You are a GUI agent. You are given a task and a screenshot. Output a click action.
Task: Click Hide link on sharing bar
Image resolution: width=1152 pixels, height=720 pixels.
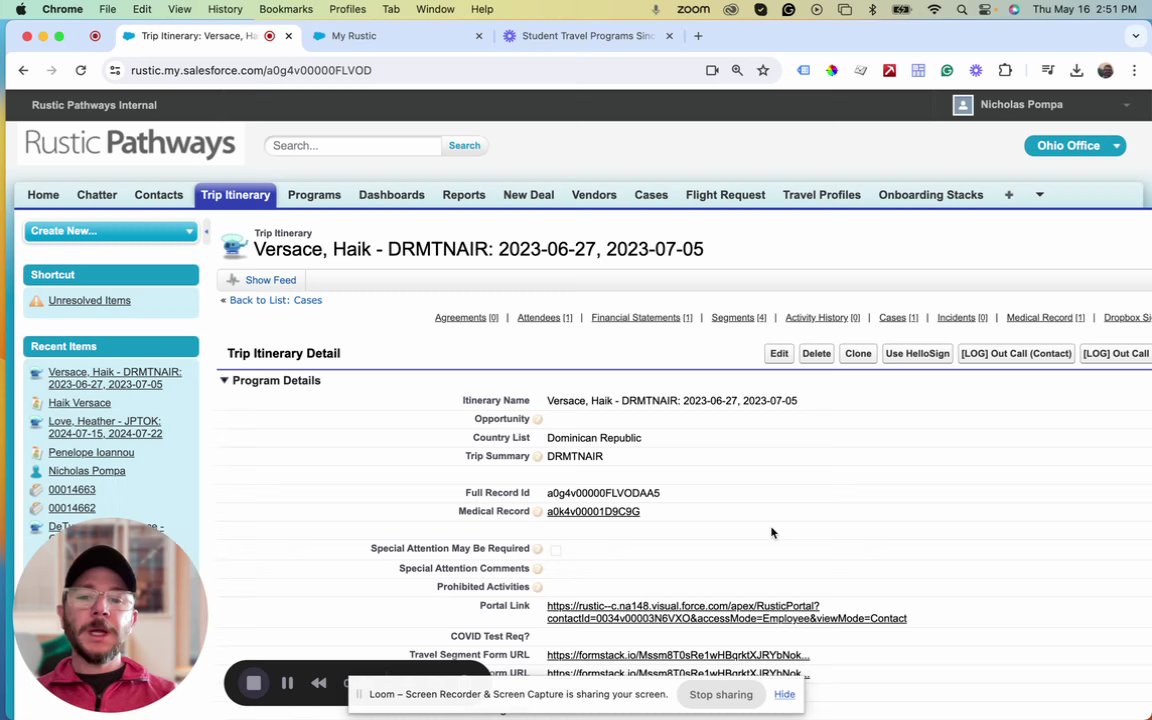784,694
